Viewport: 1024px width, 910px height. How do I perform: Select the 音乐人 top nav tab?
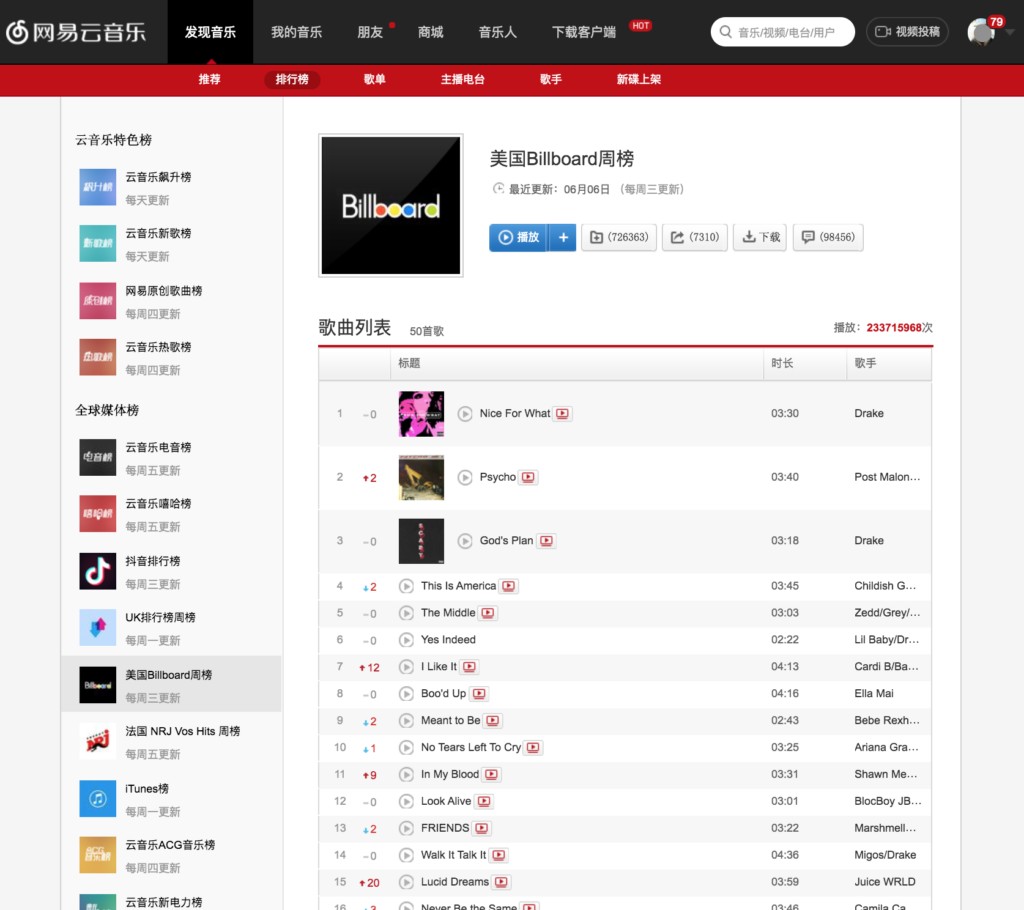(498, 32)
